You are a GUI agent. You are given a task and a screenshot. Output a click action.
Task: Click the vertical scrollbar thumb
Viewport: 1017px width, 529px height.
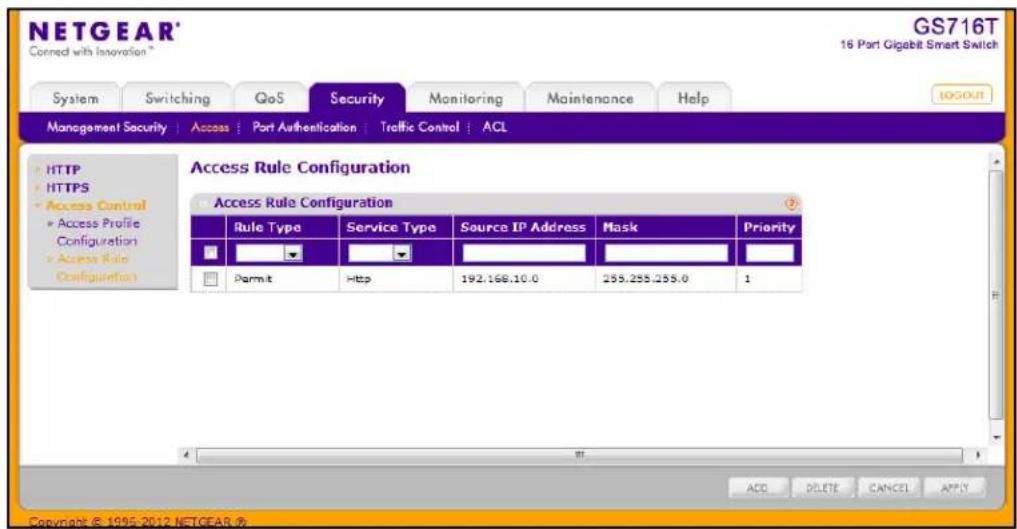click(x=996, y=295)
